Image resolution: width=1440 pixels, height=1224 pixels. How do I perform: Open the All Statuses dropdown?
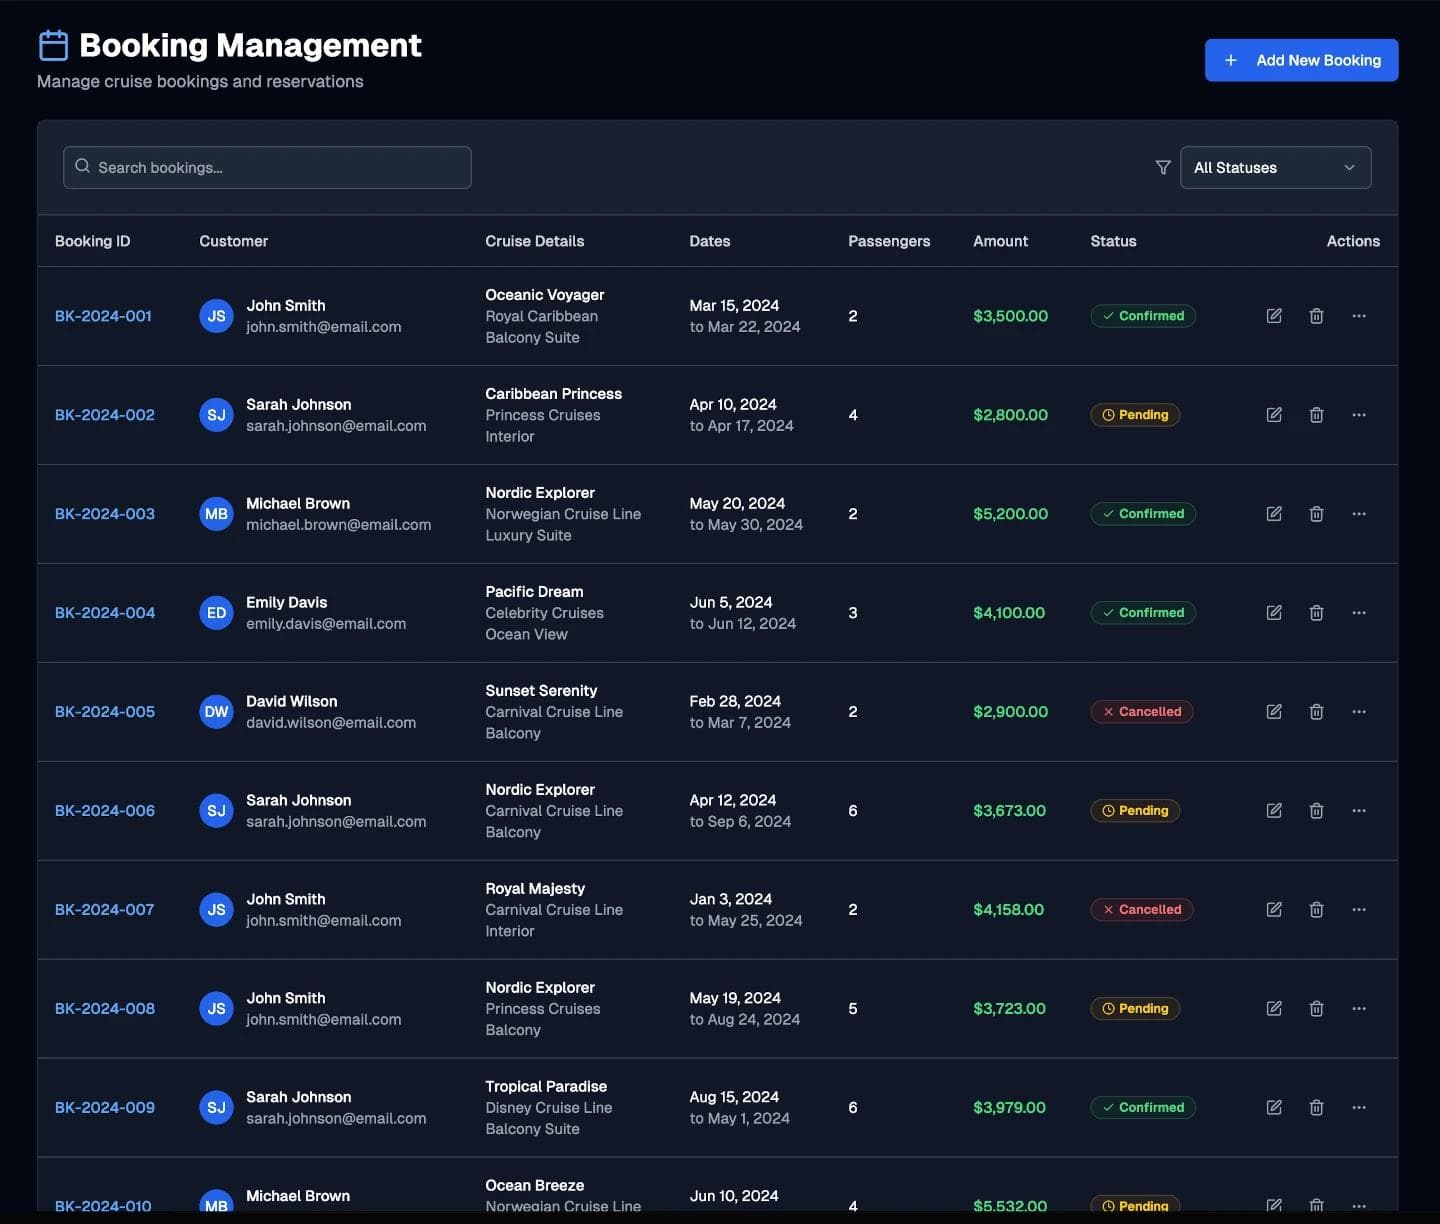pyautogui.click(x=1276, y=167)
